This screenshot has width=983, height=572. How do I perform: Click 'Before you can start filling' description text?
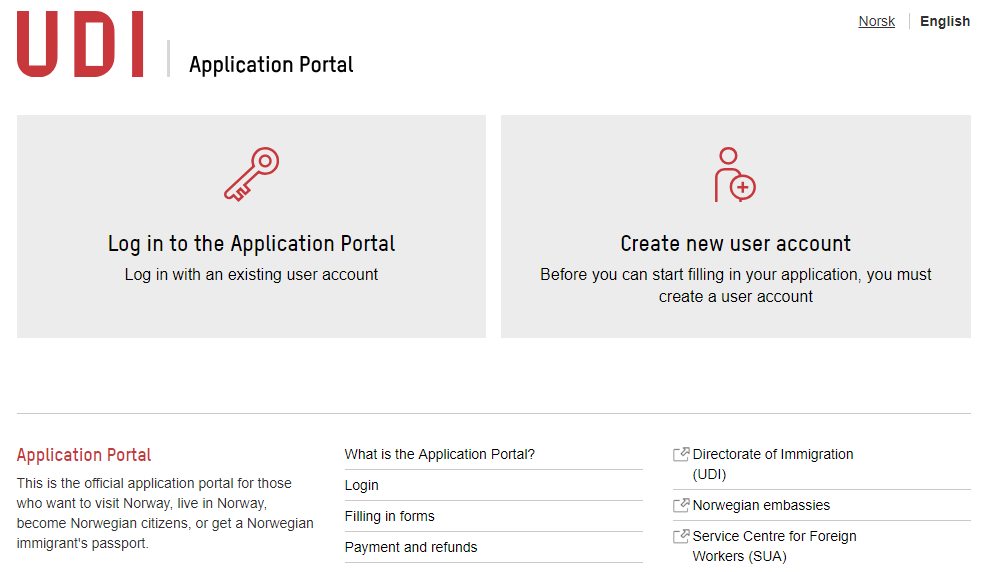click(x=735, y=285)
